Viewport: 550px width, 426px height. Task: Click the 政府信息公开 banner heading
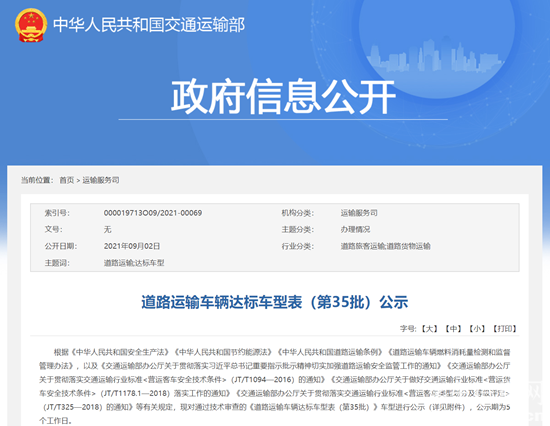click(x=283, y=96)
